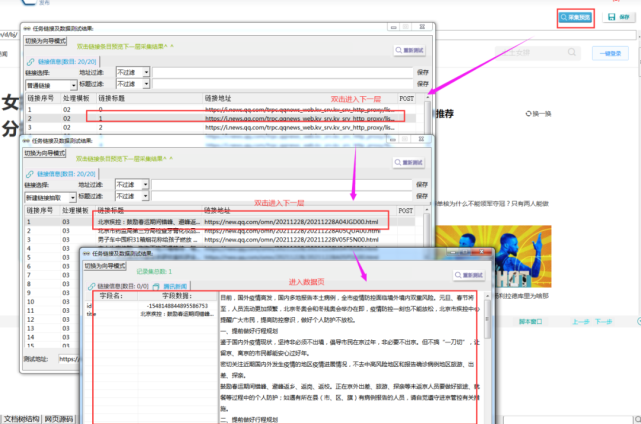Click 重新测试 retest in the data page window
Image resolution: width=641 pixels, height=424 pixels.
click(469, 275)
